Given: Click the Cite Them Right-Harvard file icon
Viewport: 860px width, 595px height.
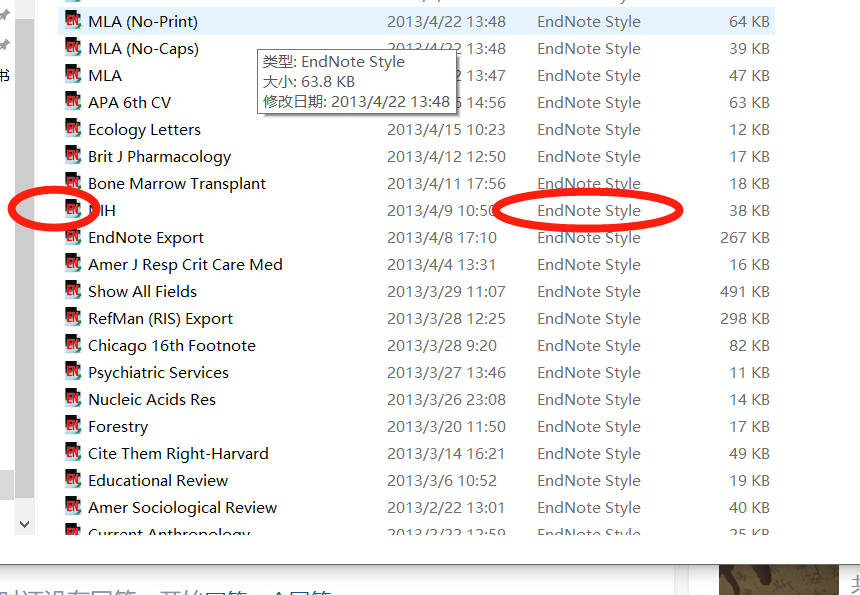Looking at the screenshot, I should (73, 452).
